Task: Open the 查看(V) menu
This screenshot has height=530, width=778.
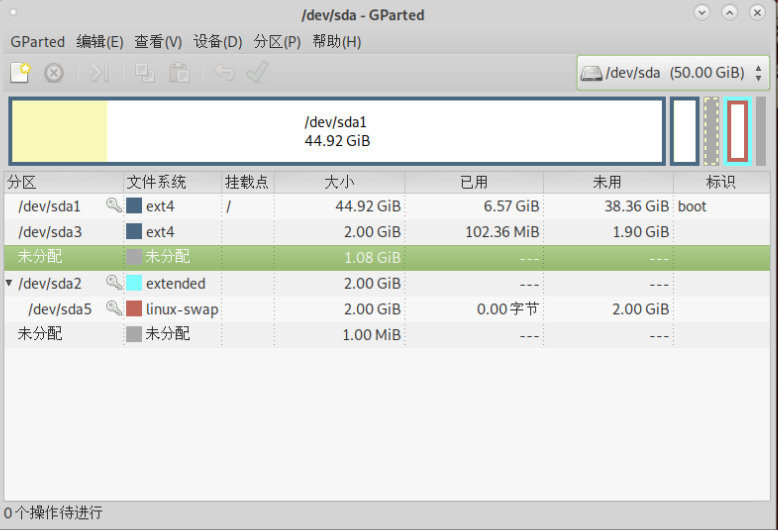Action: (158, 42)
